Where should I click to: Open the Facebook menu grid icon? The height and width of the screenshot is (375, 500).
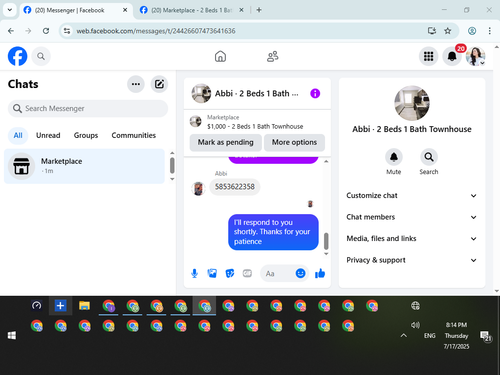(428, 56)
